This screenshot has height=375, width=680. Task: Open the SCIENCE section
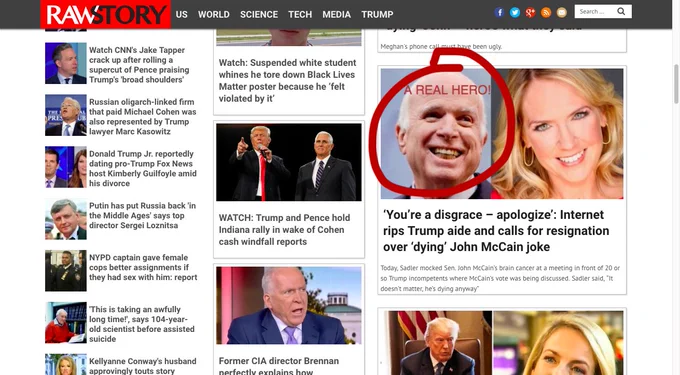coord(259,14)
